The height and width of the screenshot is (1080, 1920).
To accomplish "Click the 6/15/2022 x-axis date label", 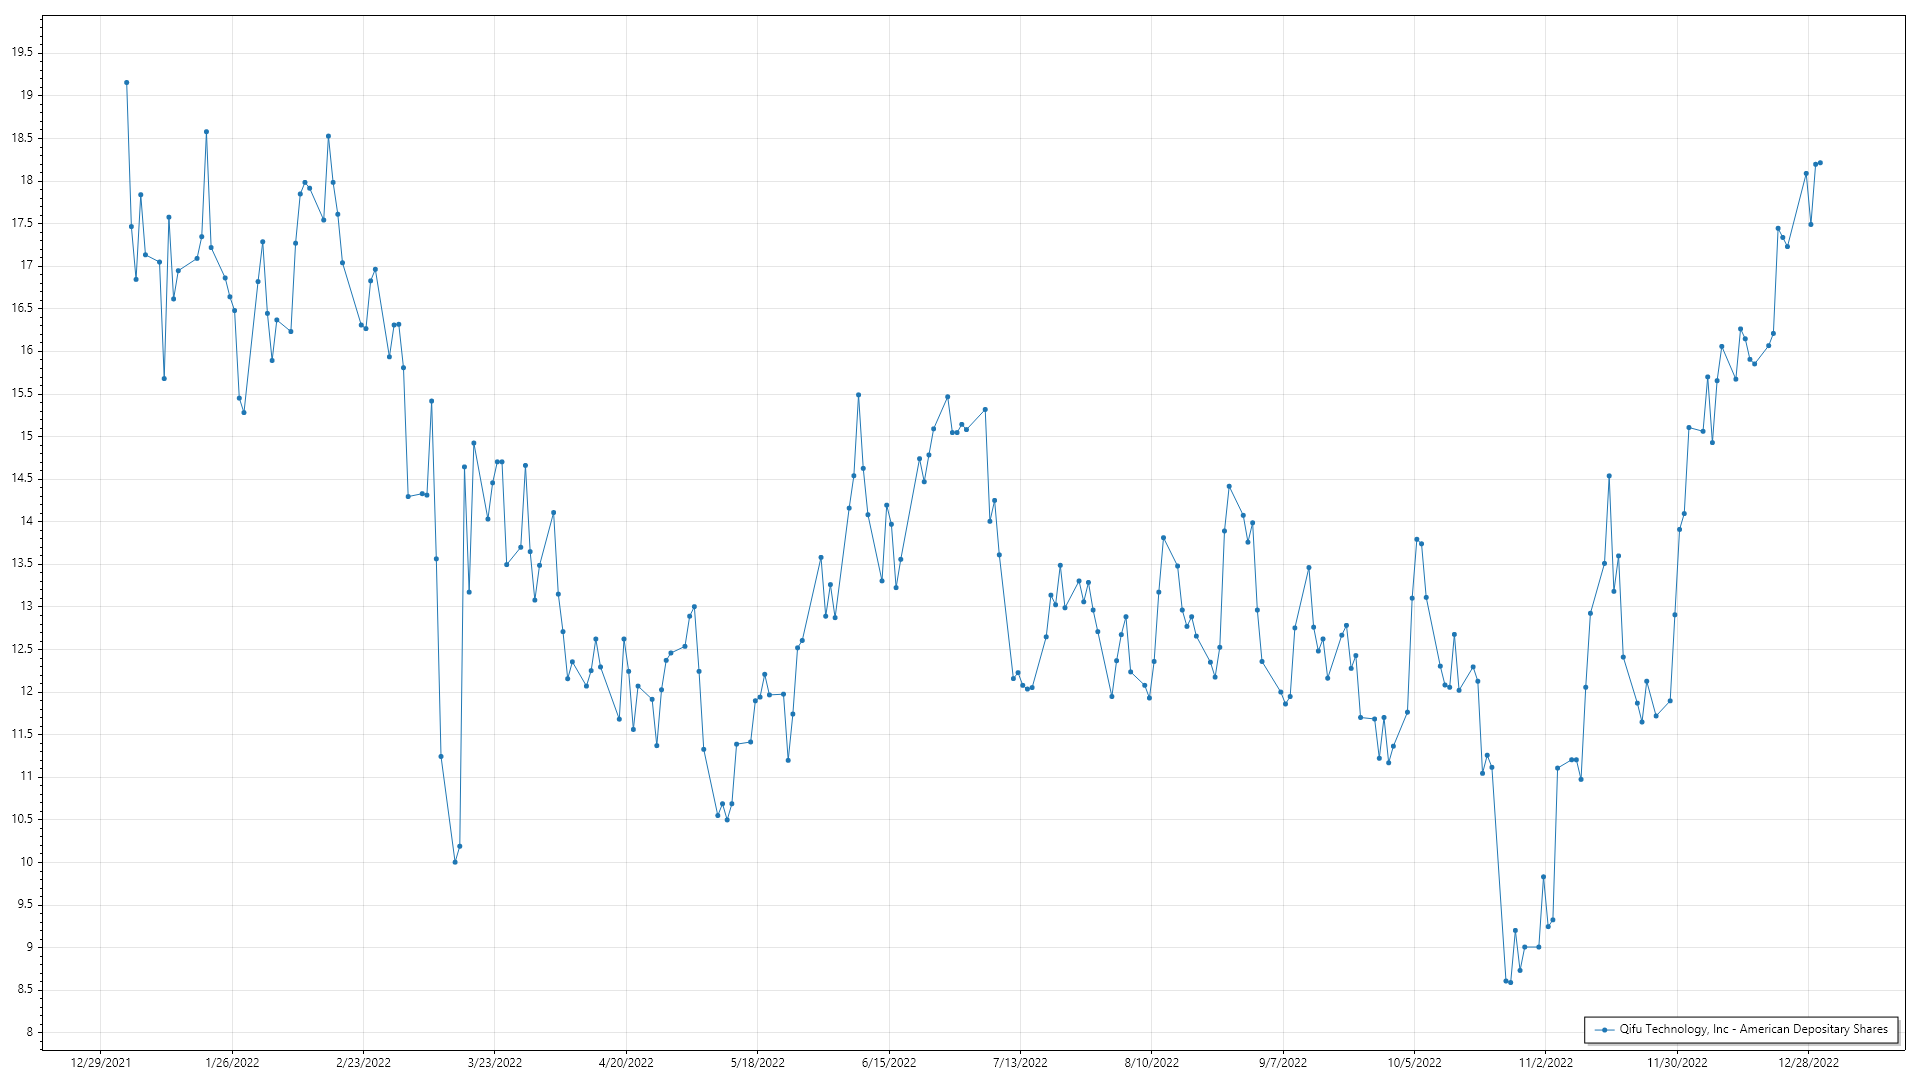I will click(889, 1062).
